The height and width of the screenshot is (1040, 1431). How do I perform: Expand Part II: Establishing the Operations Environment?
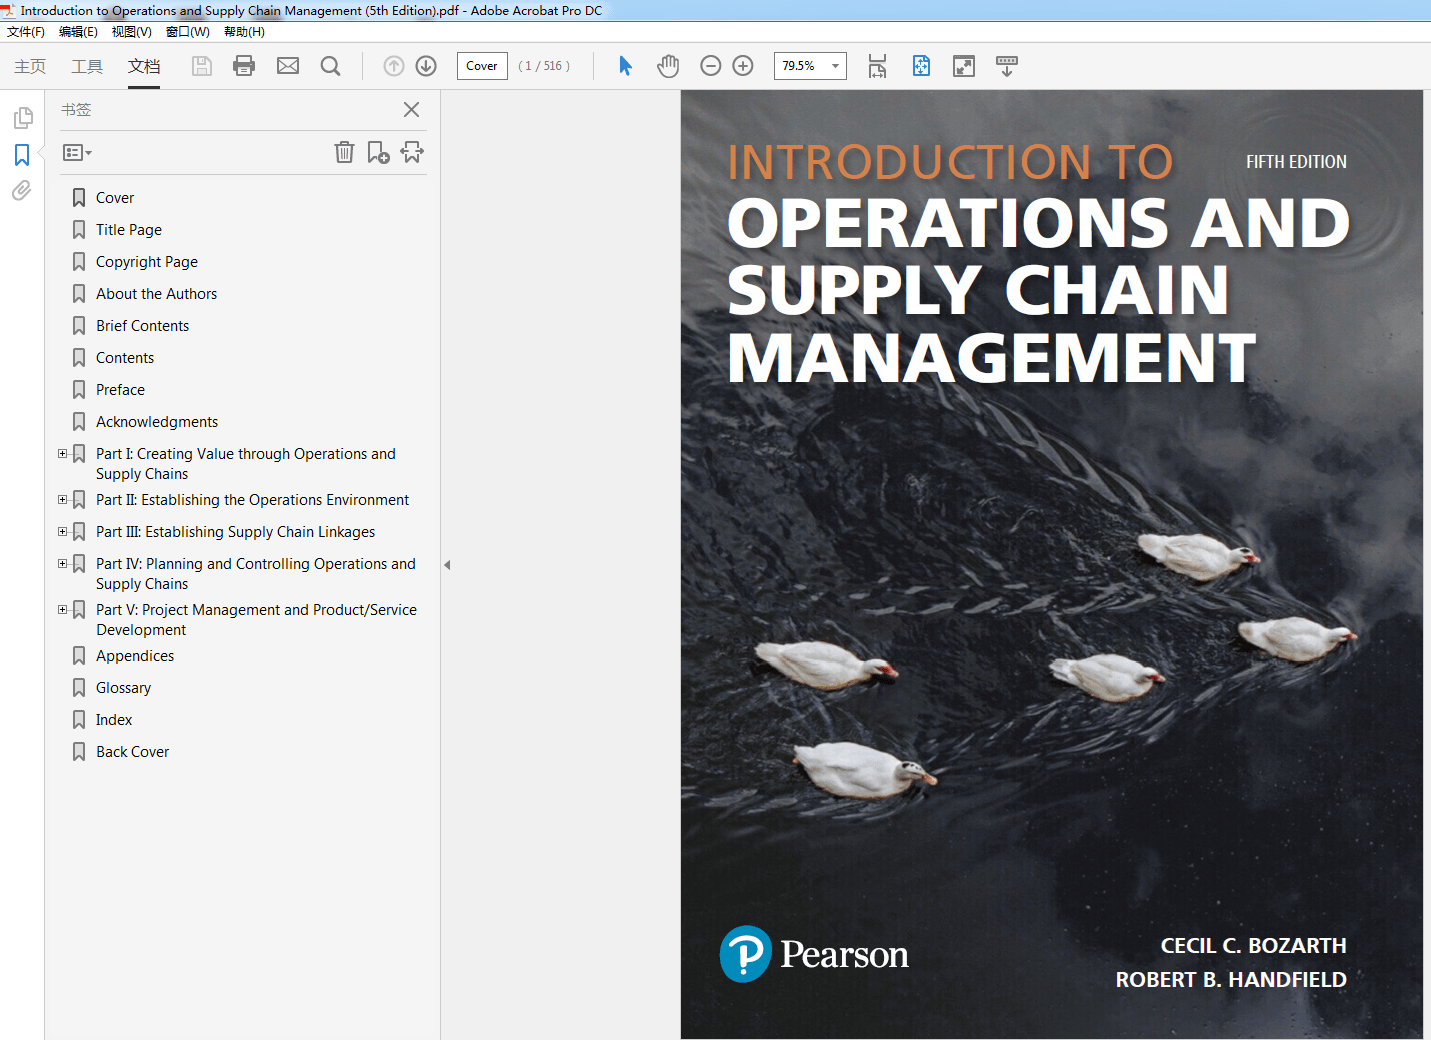[x=62, y=499]
